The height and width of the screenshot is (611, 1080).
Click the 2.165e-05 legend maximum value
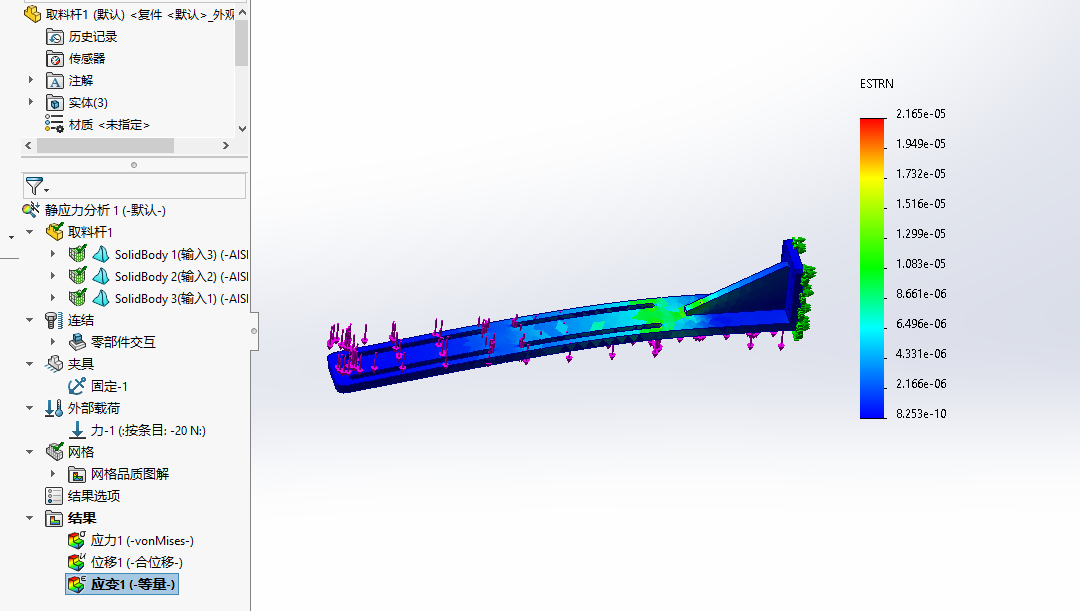tap(921, 114)
